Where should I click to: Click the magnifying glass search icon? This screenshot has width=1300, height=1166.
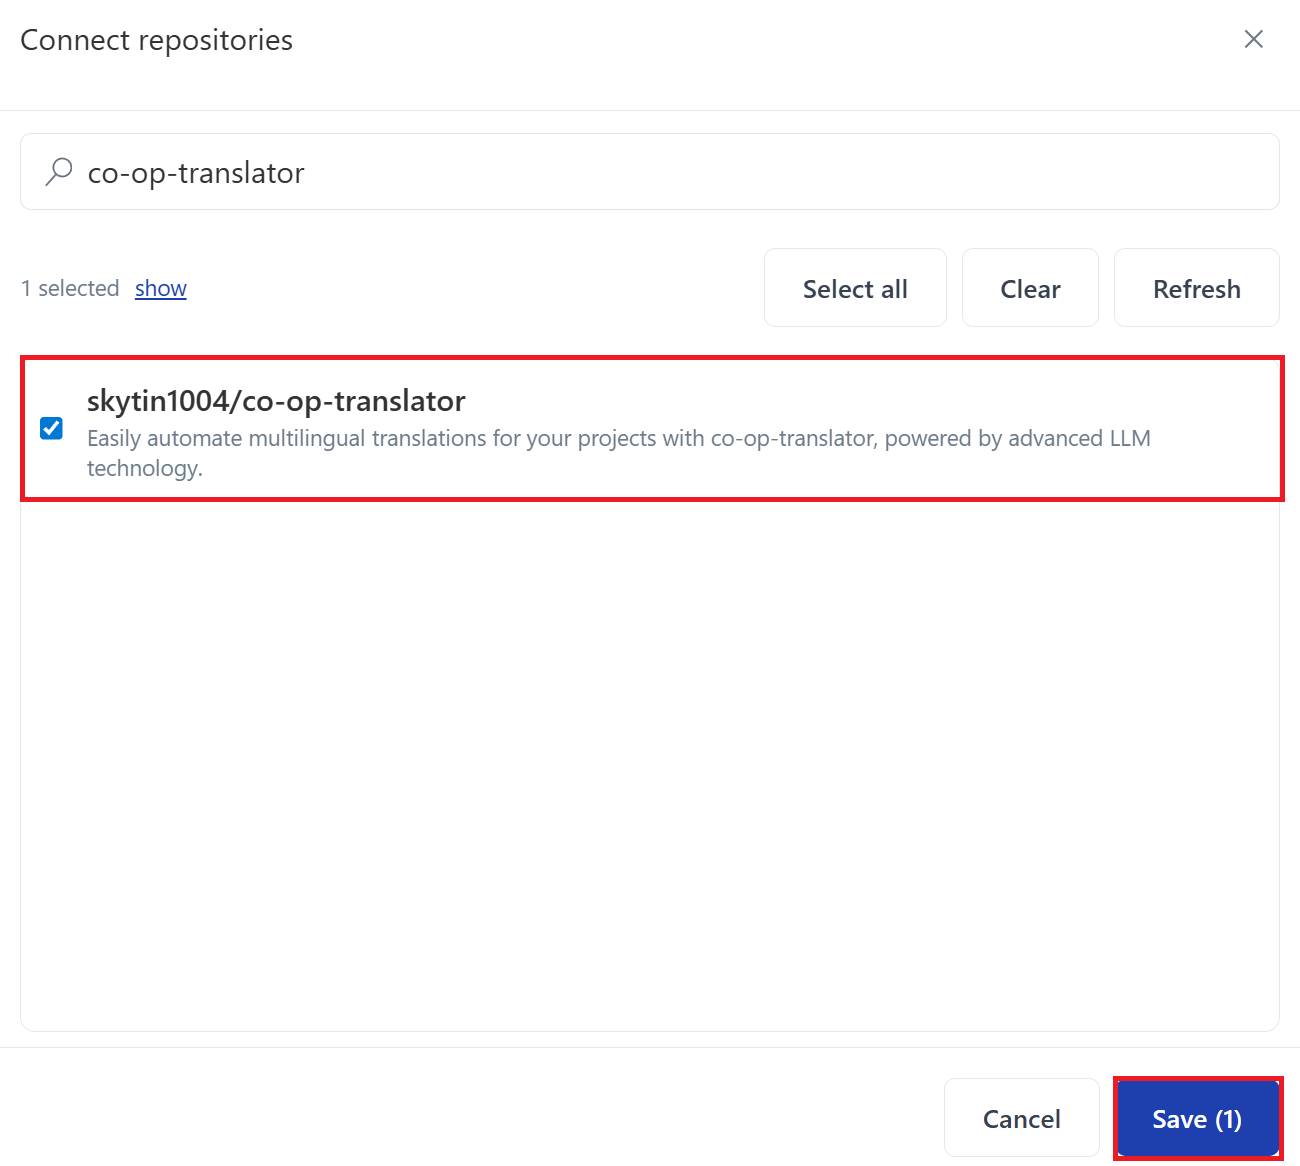click(x=58, y=171)
